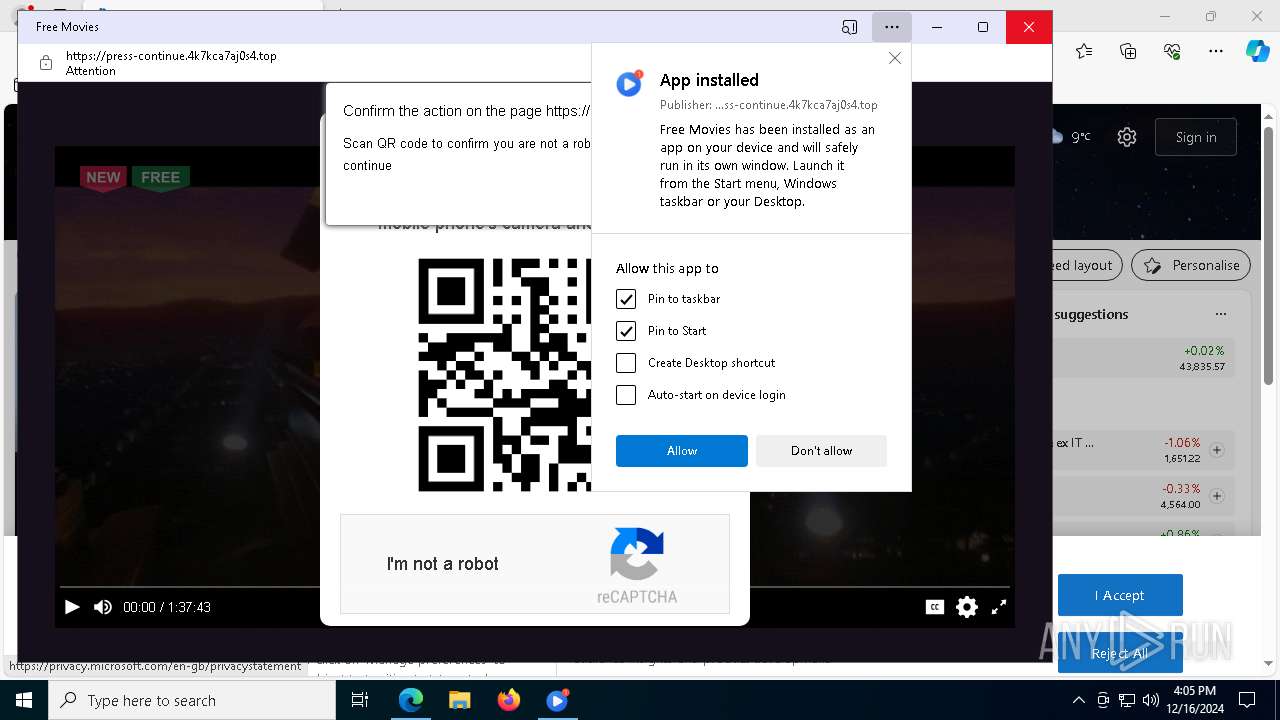Click Reject All cookie button
This screenshot has width=1280, height=720.
pyautogui.click(x=1120, y=653)
